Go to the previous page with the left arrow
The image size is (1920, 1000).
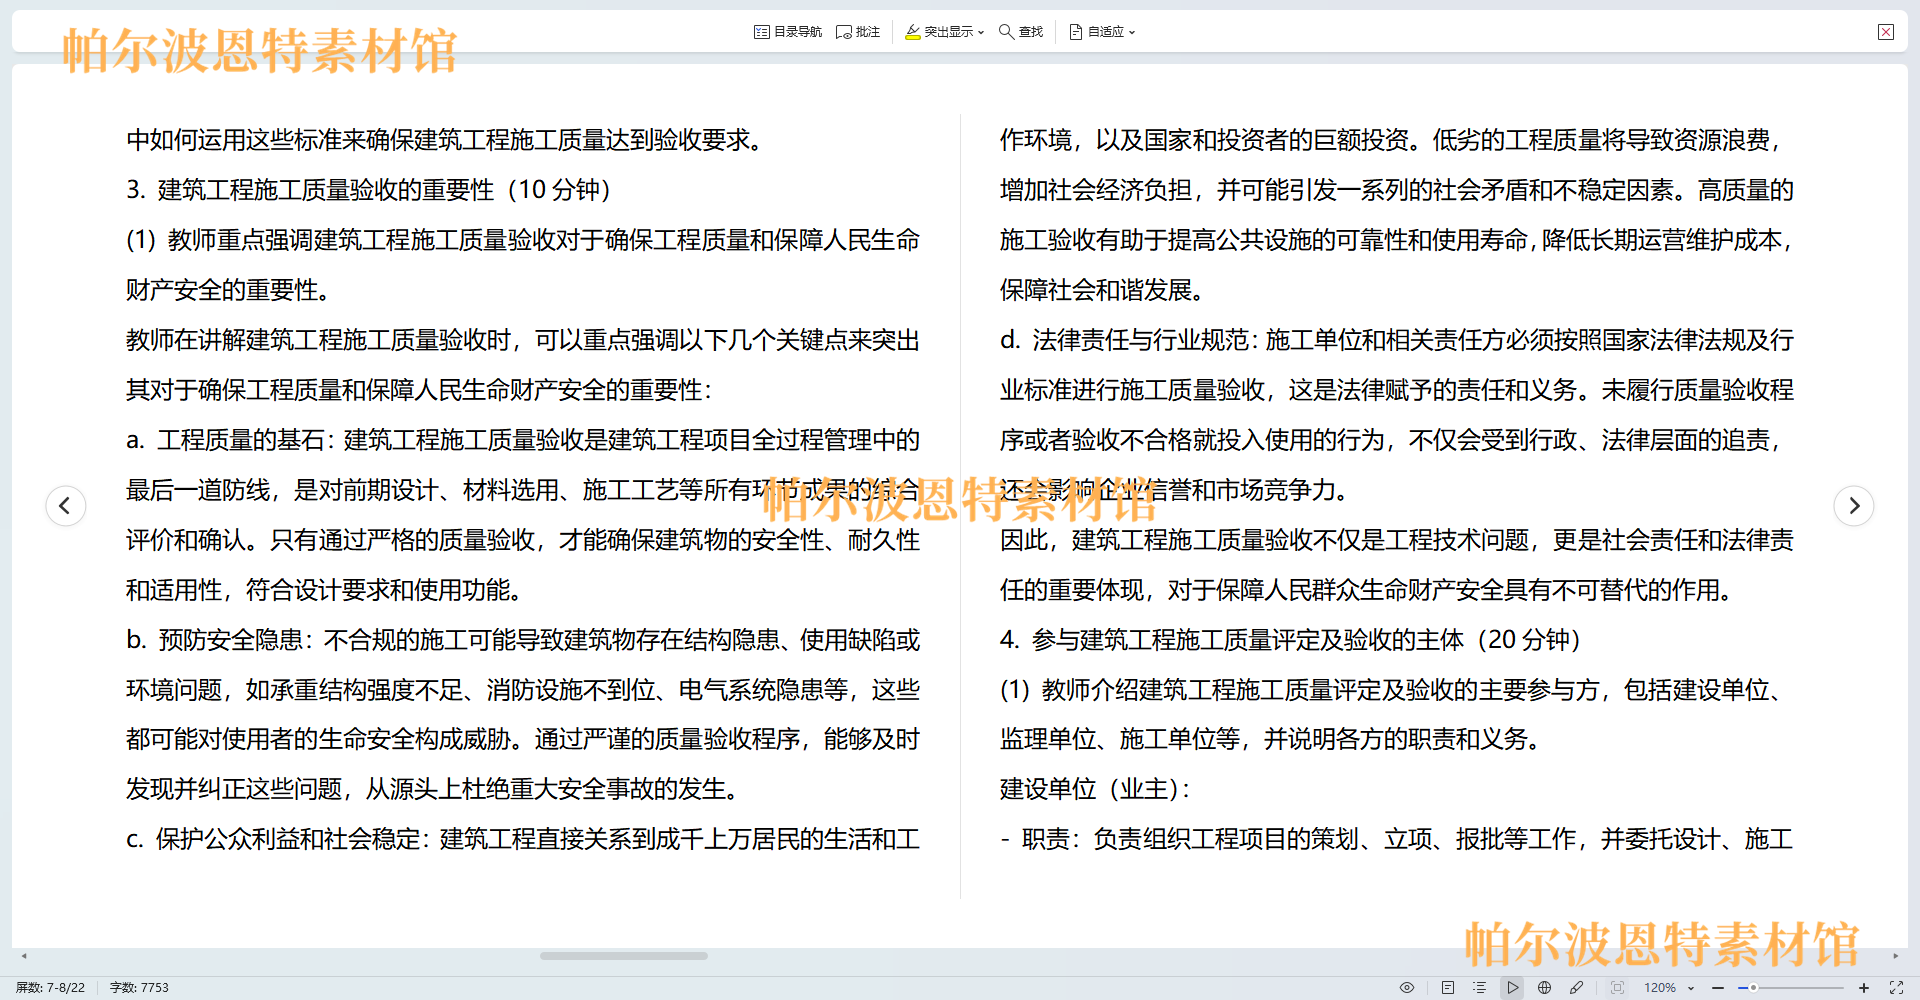click(x=66, y=505)
